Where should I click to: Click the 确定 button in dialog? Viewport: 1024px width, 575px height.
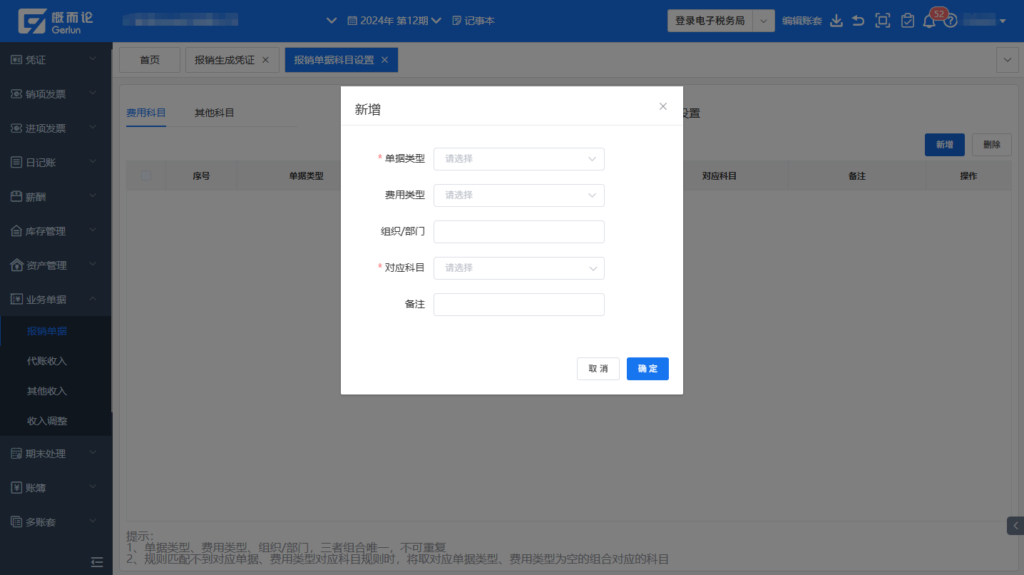pyautogui.click(x=647, y=369)
